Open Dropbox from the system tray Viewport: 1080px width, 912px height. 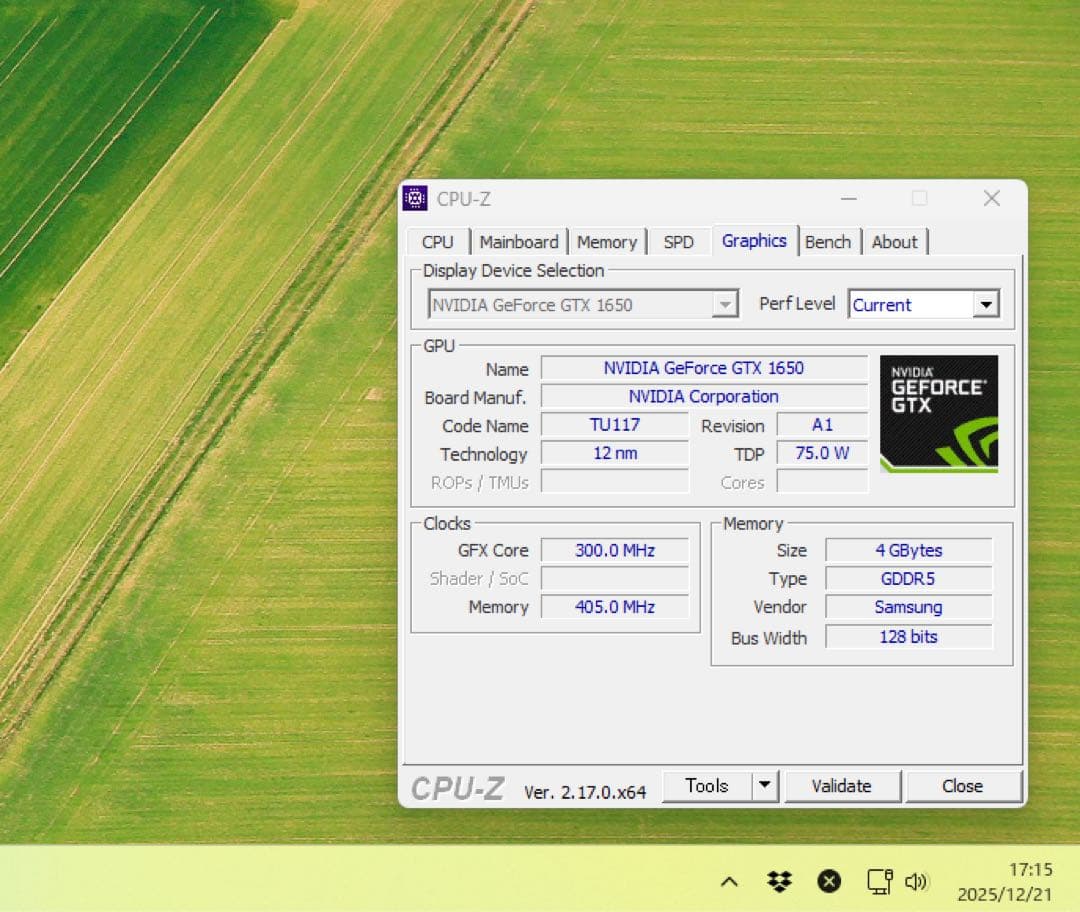(x=779, y=881)
